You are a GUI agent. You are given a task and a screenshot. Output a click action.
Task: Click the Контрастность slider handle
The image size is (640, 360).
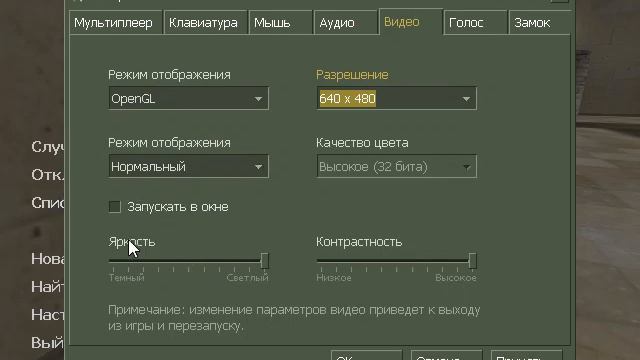(472, 261)
